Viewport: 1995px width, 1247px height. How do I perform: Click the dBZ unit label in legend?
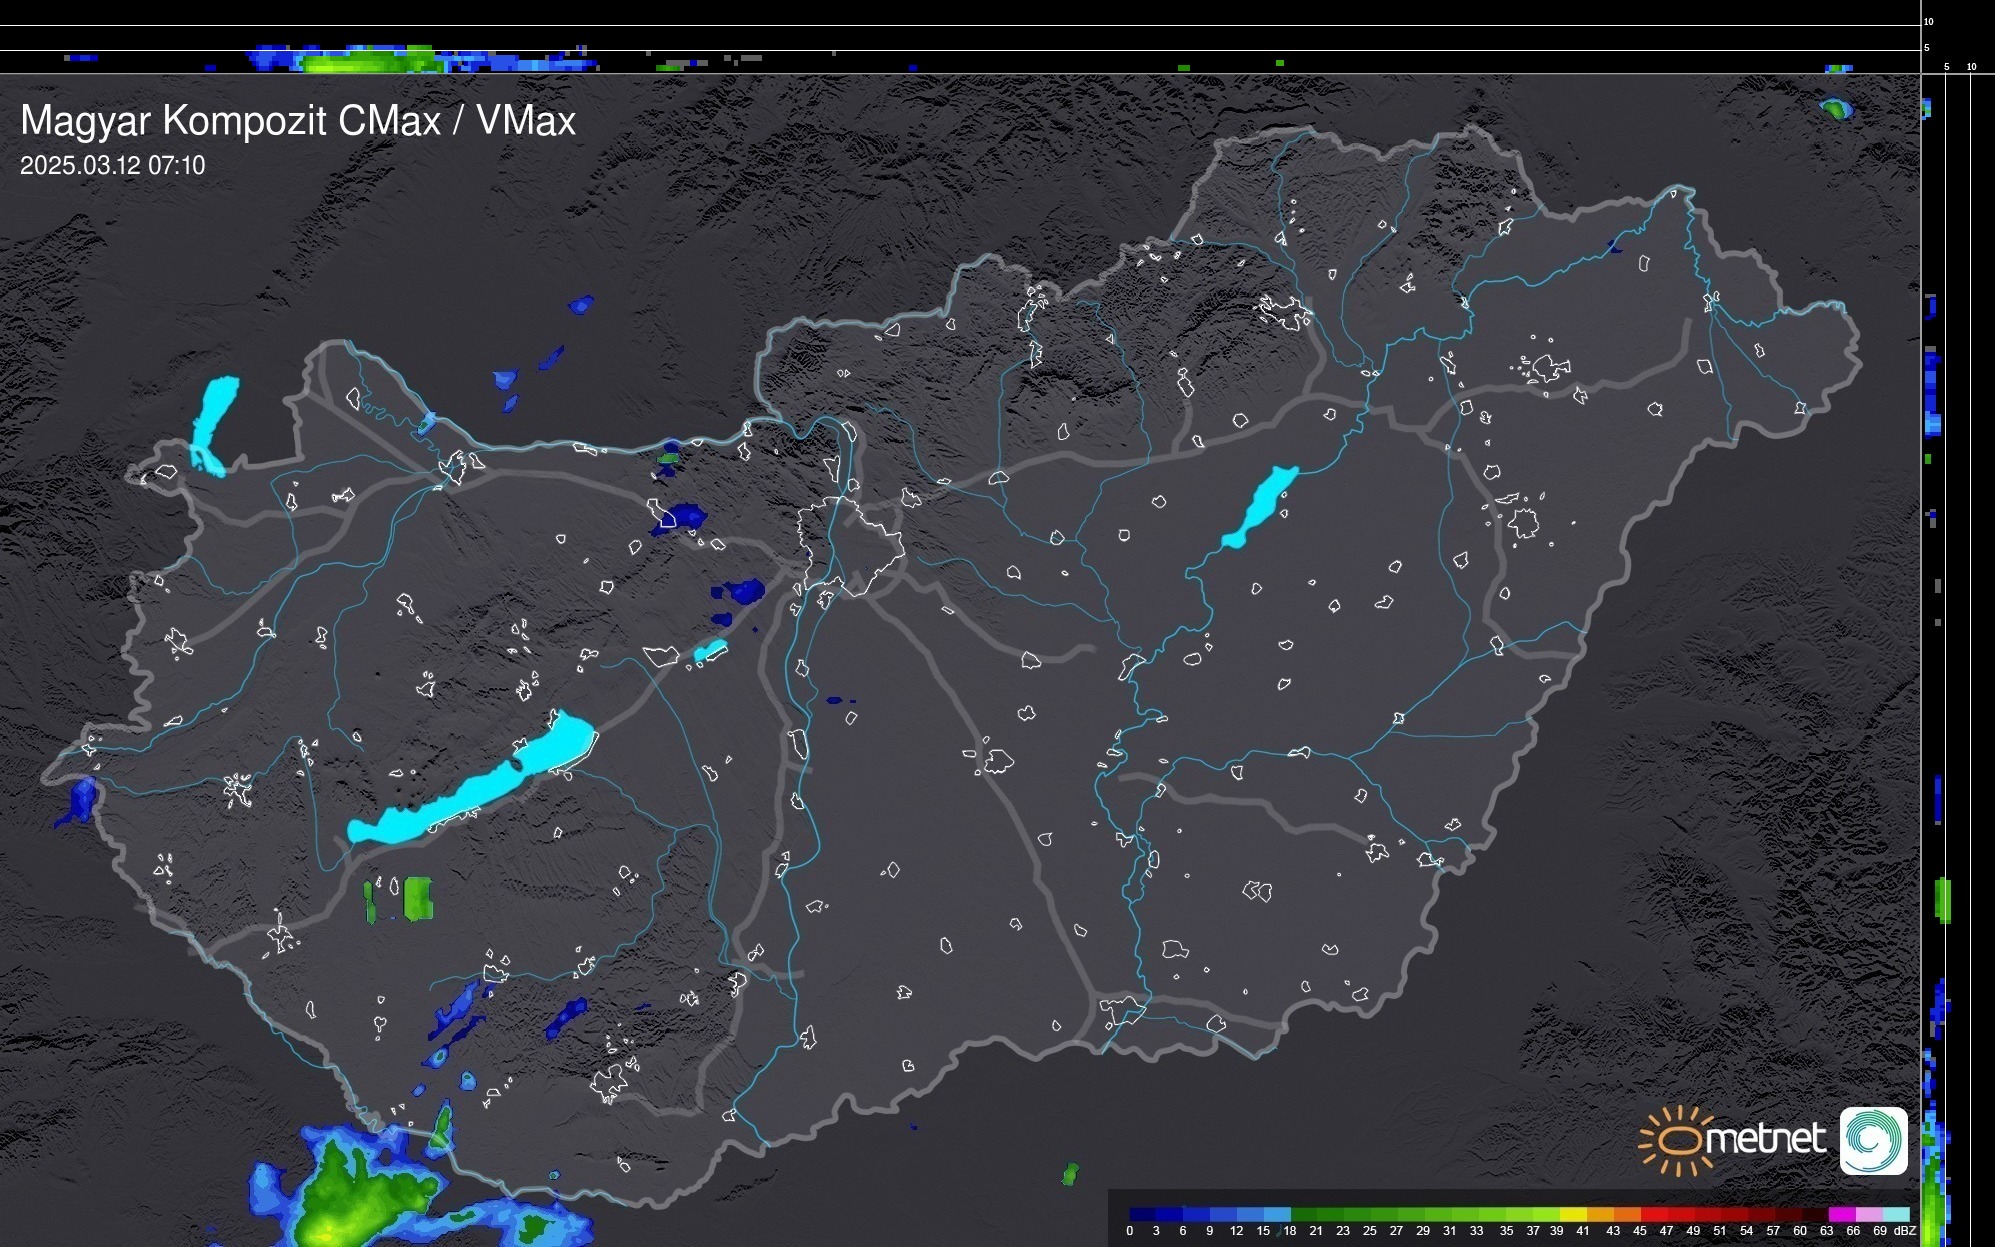tap(1904, 1231)
